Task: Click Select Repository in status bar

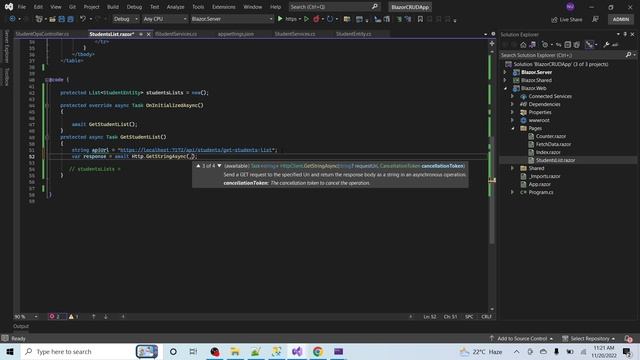Action: 589,338
